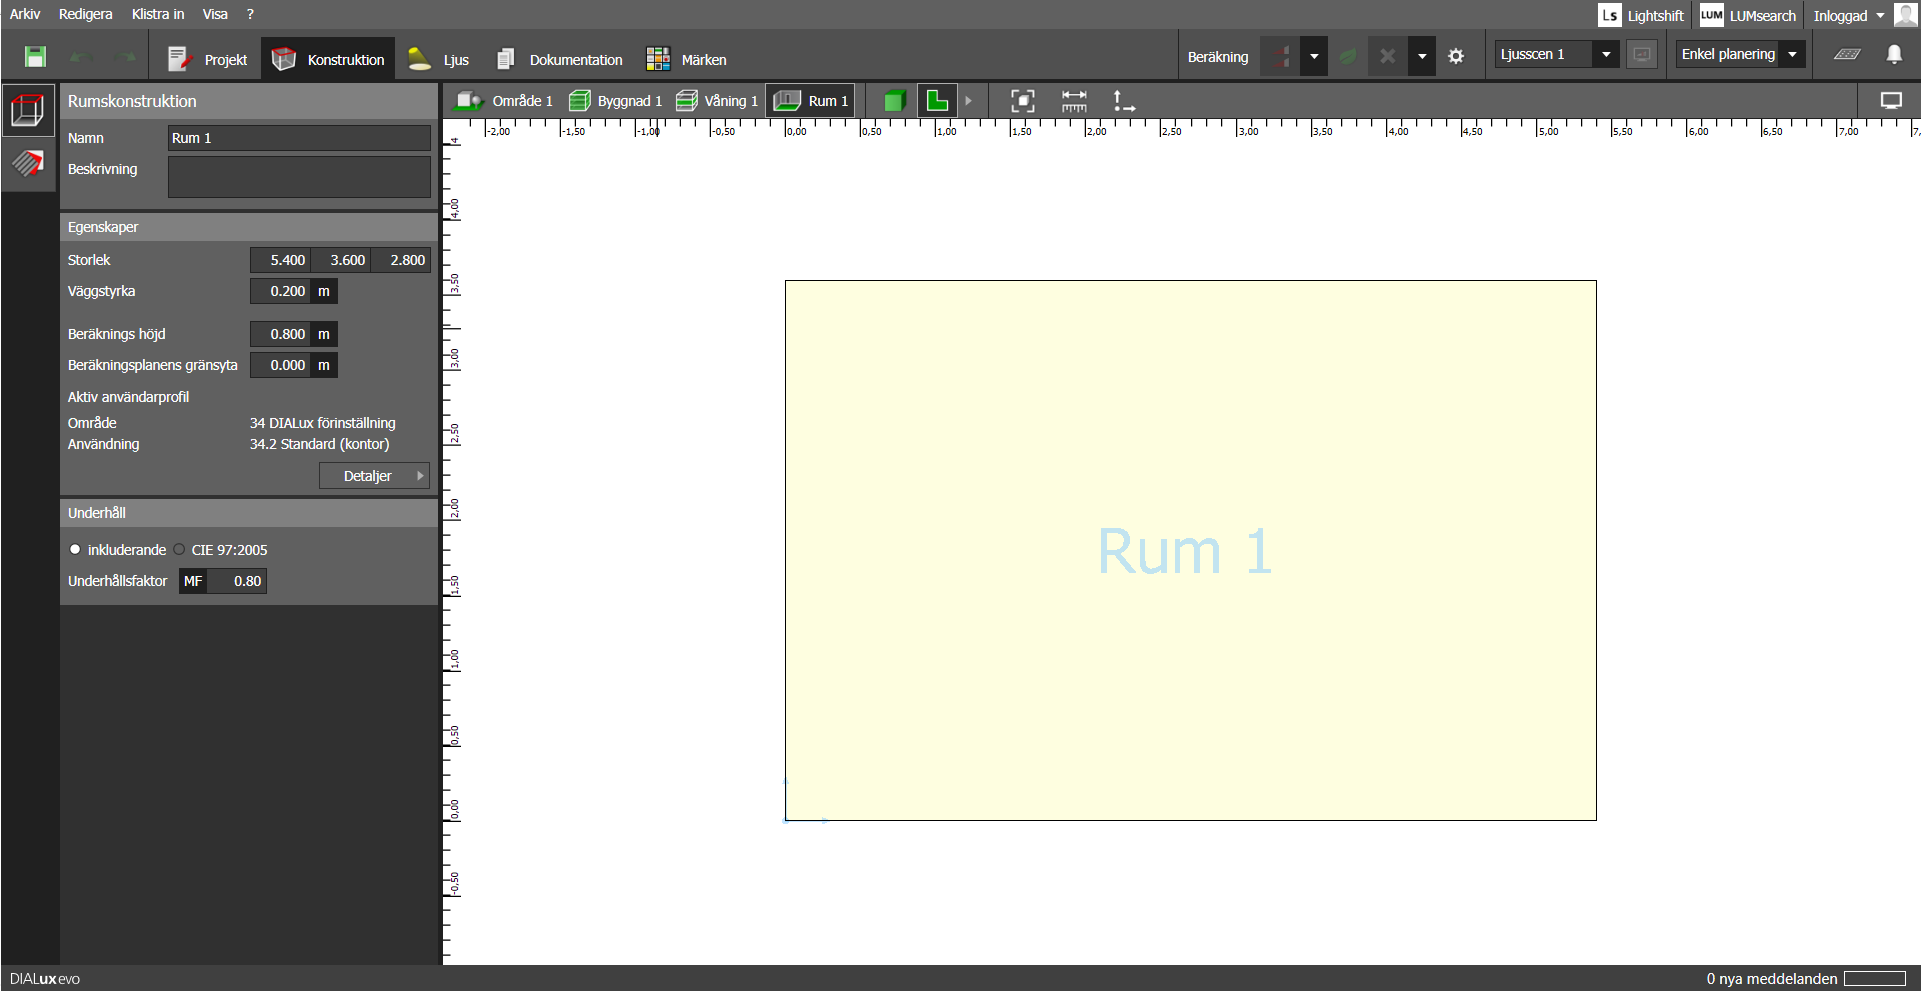Select the hatched surface tool in sidebar
The image size is (1921, 991).
pyautogui.click(x=27, y=163)
